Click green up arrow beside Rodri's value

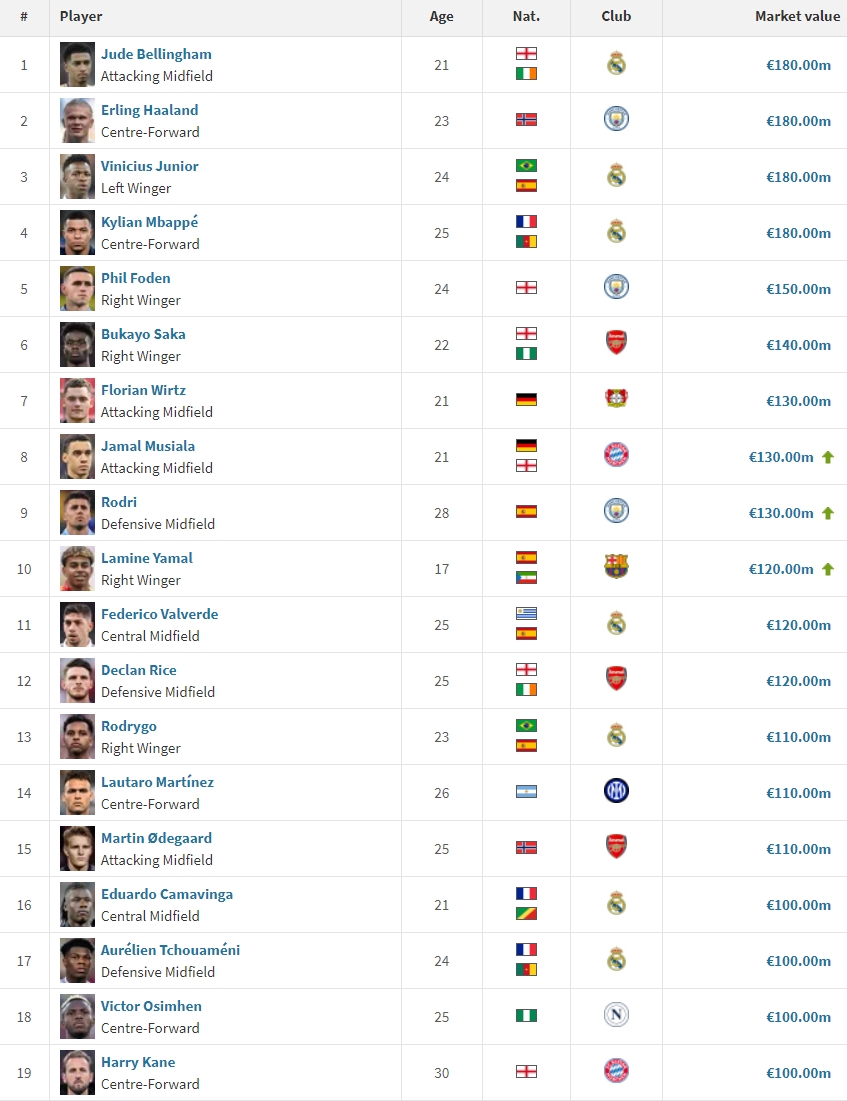point(827,513)
